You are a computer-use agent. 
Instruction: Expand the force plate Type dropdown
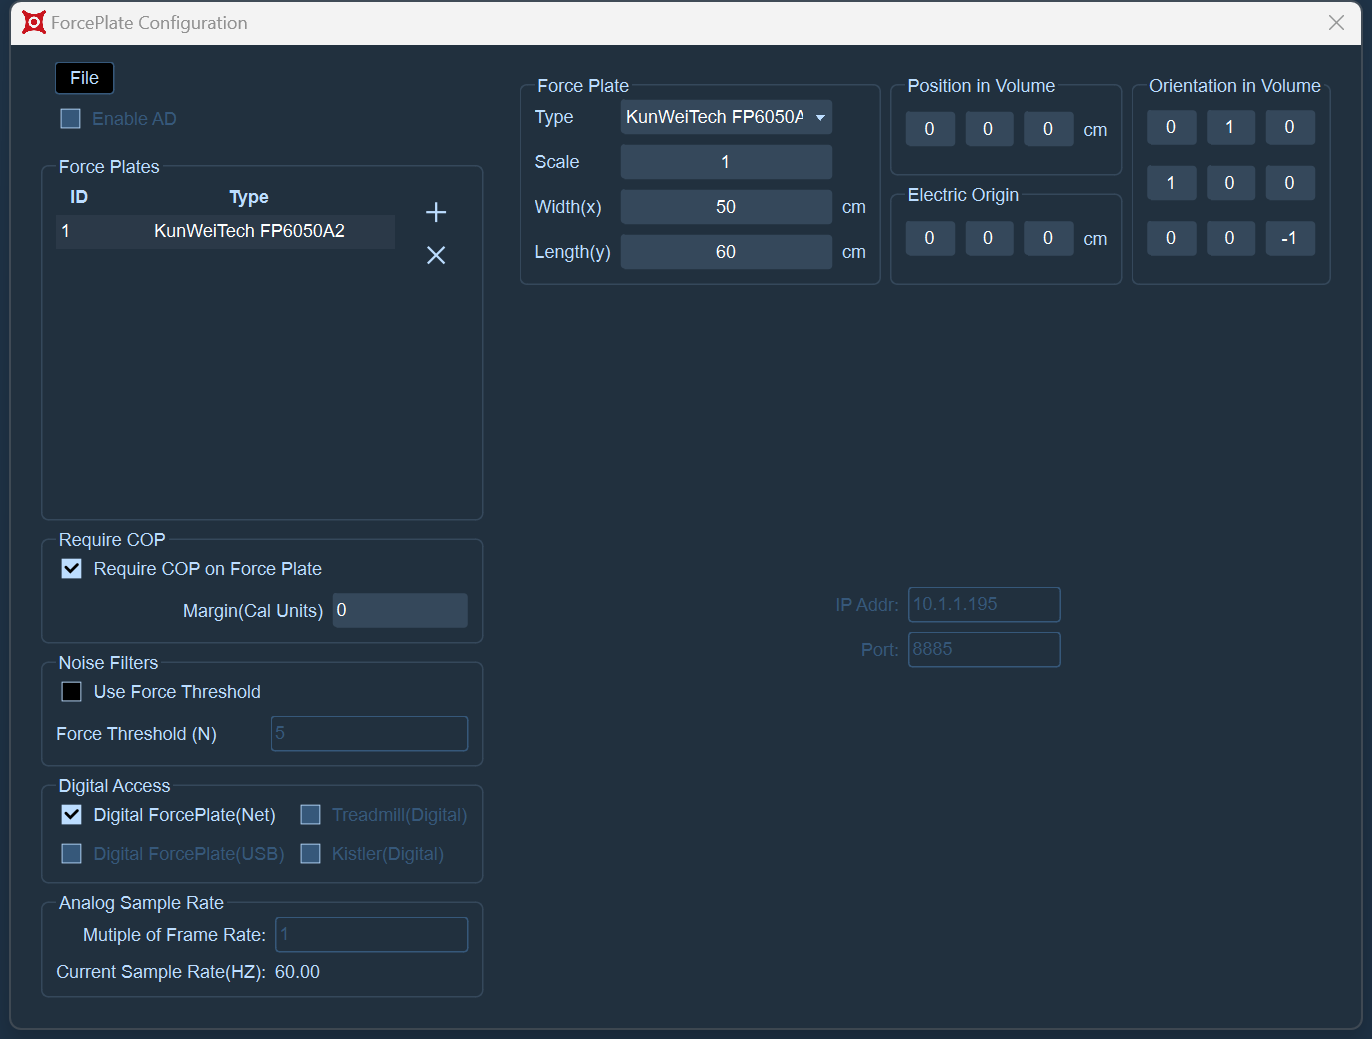pos(726,117)
